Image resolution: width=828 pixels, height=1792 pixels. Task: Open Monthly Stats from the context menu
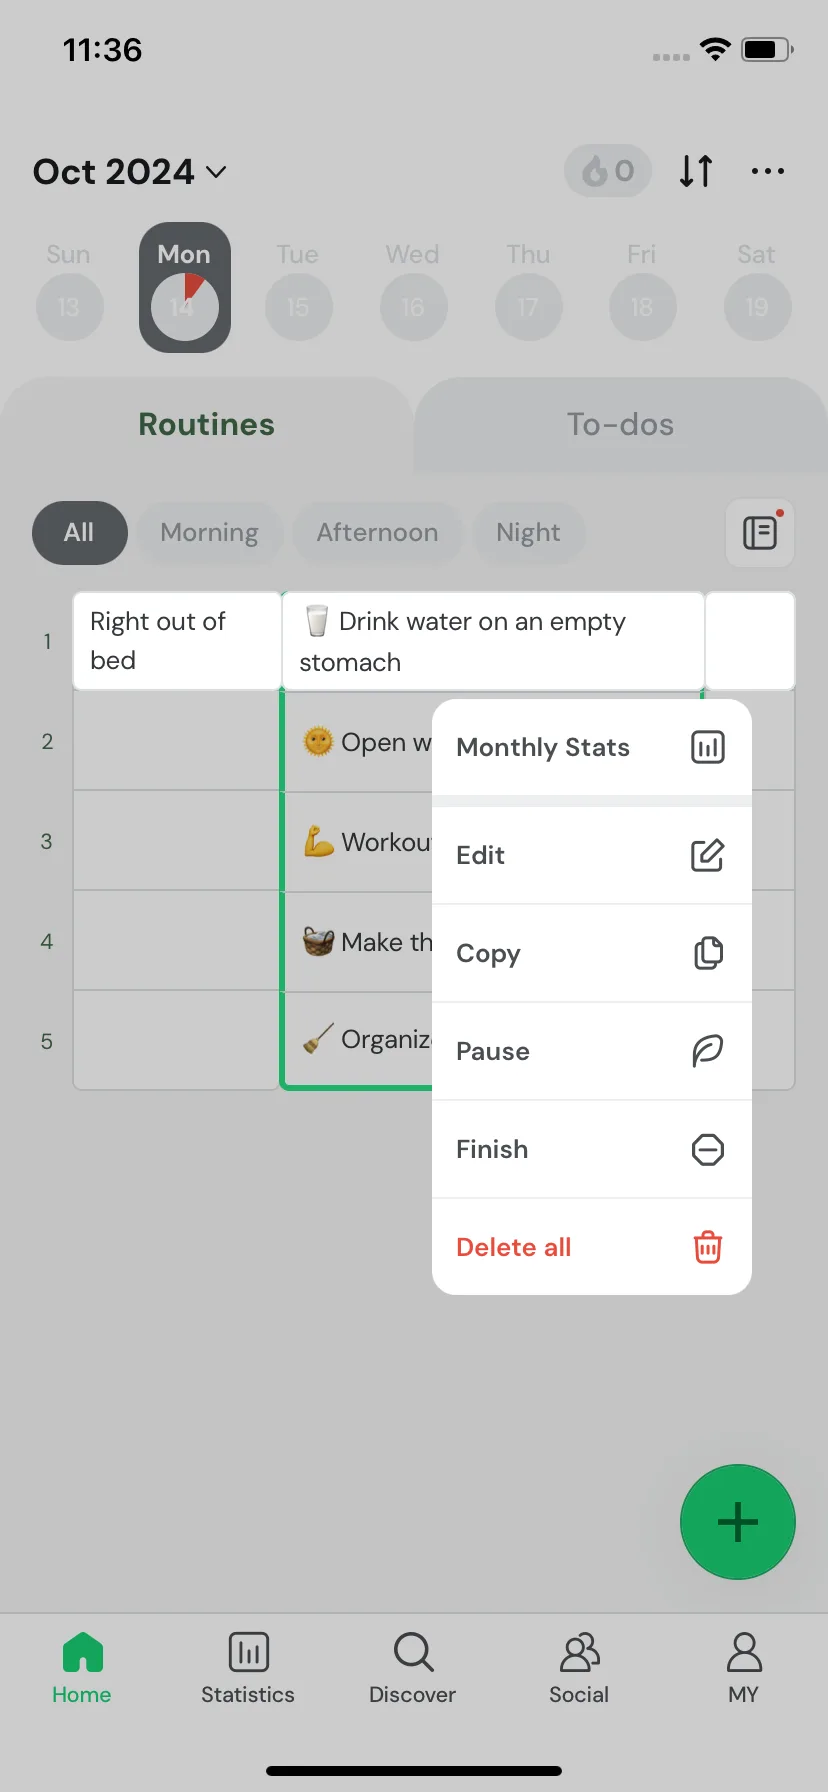click(591, 747)
